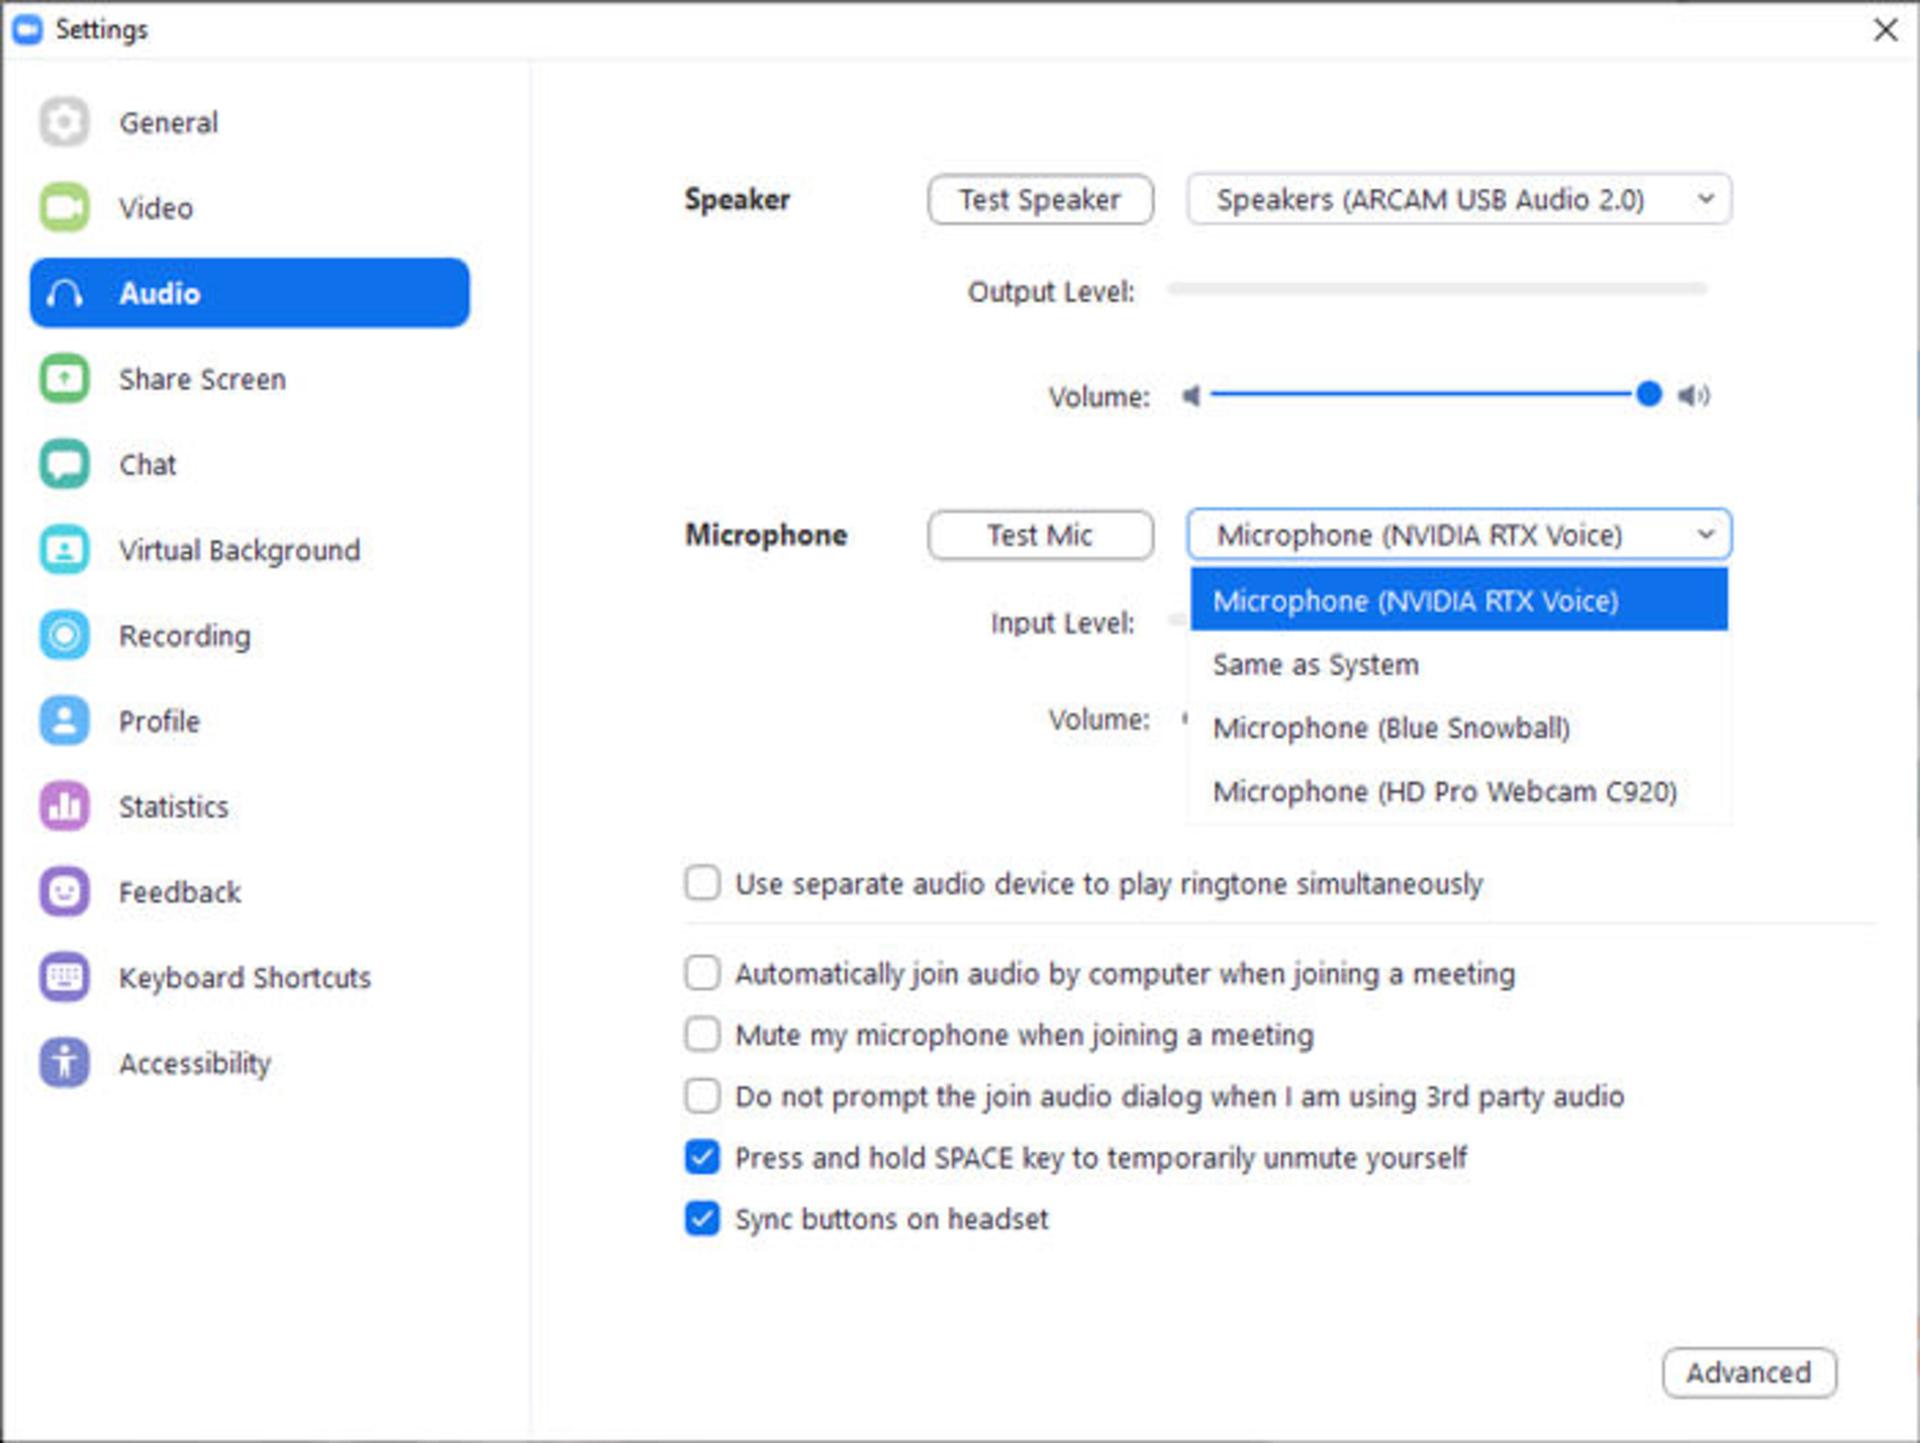Click the Zoom logo in title bar

coord(28,29)
